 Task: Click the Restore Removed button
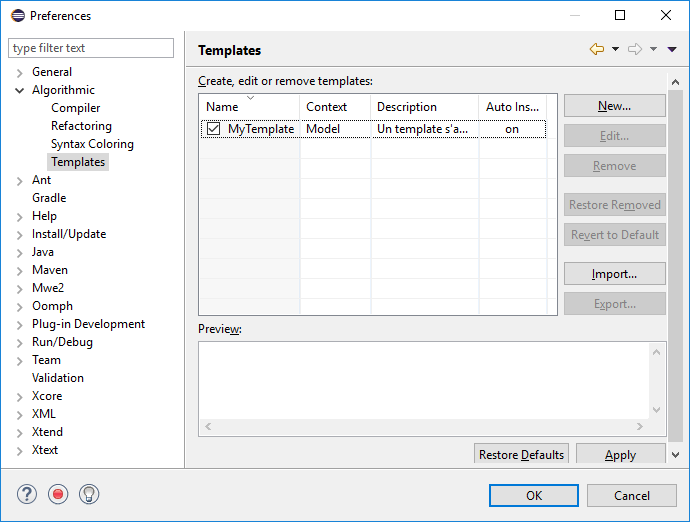click(614, 205)
